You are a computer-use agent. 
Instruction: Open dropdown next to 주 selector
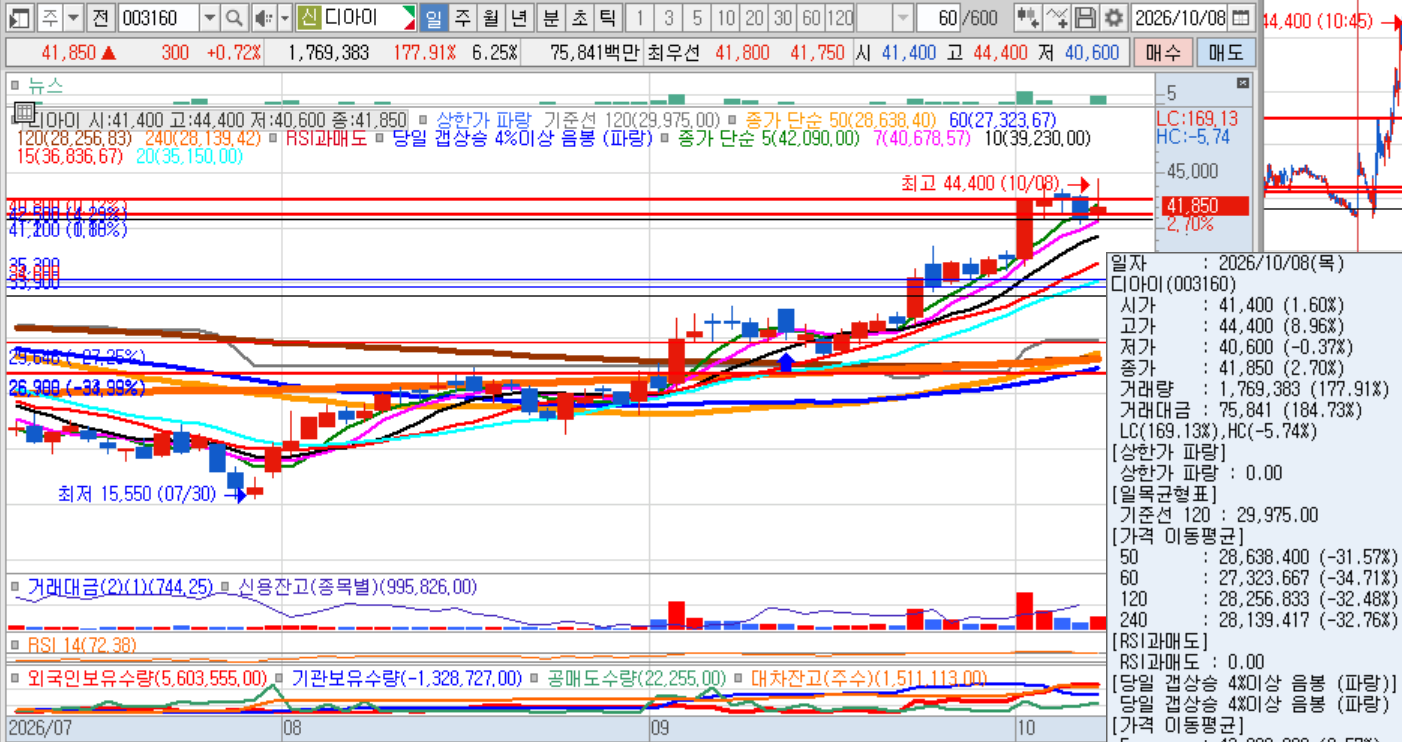click(x=73, y=17)
